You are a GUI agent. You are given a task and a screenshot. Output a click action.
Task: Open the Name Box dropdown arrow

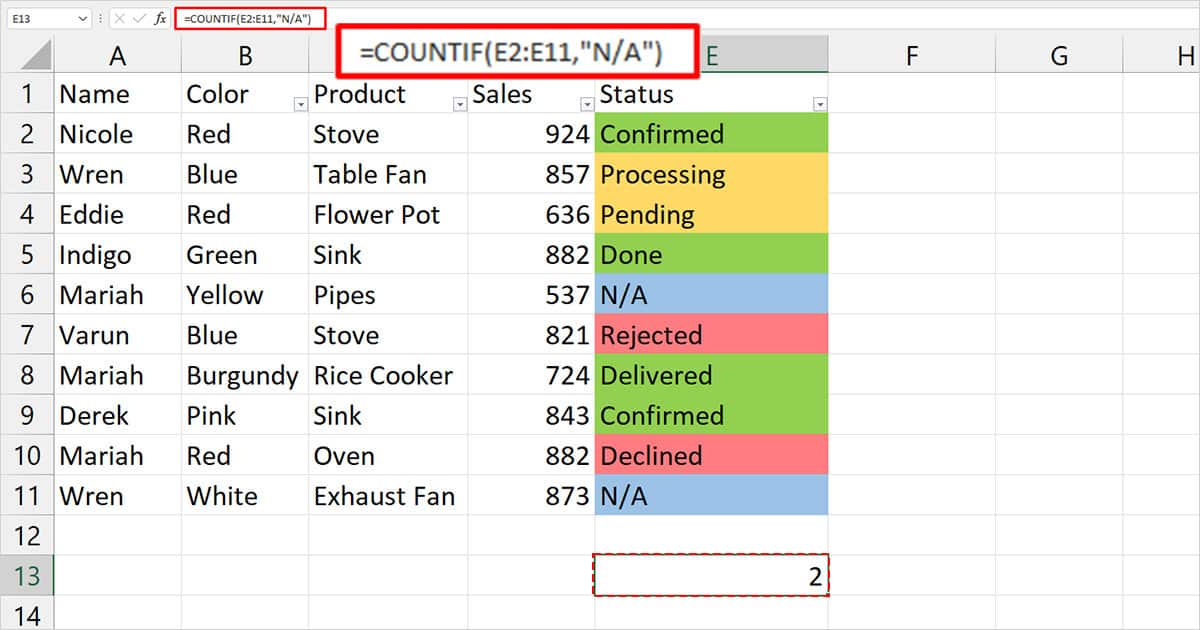83,17
